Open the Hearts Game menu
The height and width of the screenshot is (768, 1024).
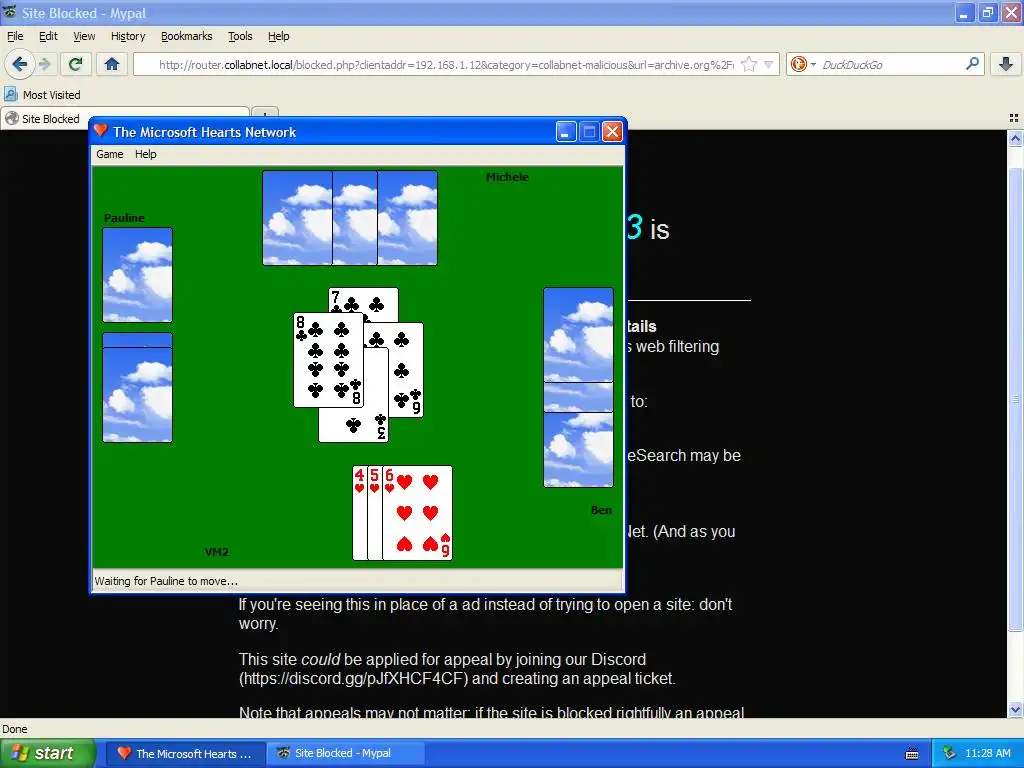coord(110,154)
